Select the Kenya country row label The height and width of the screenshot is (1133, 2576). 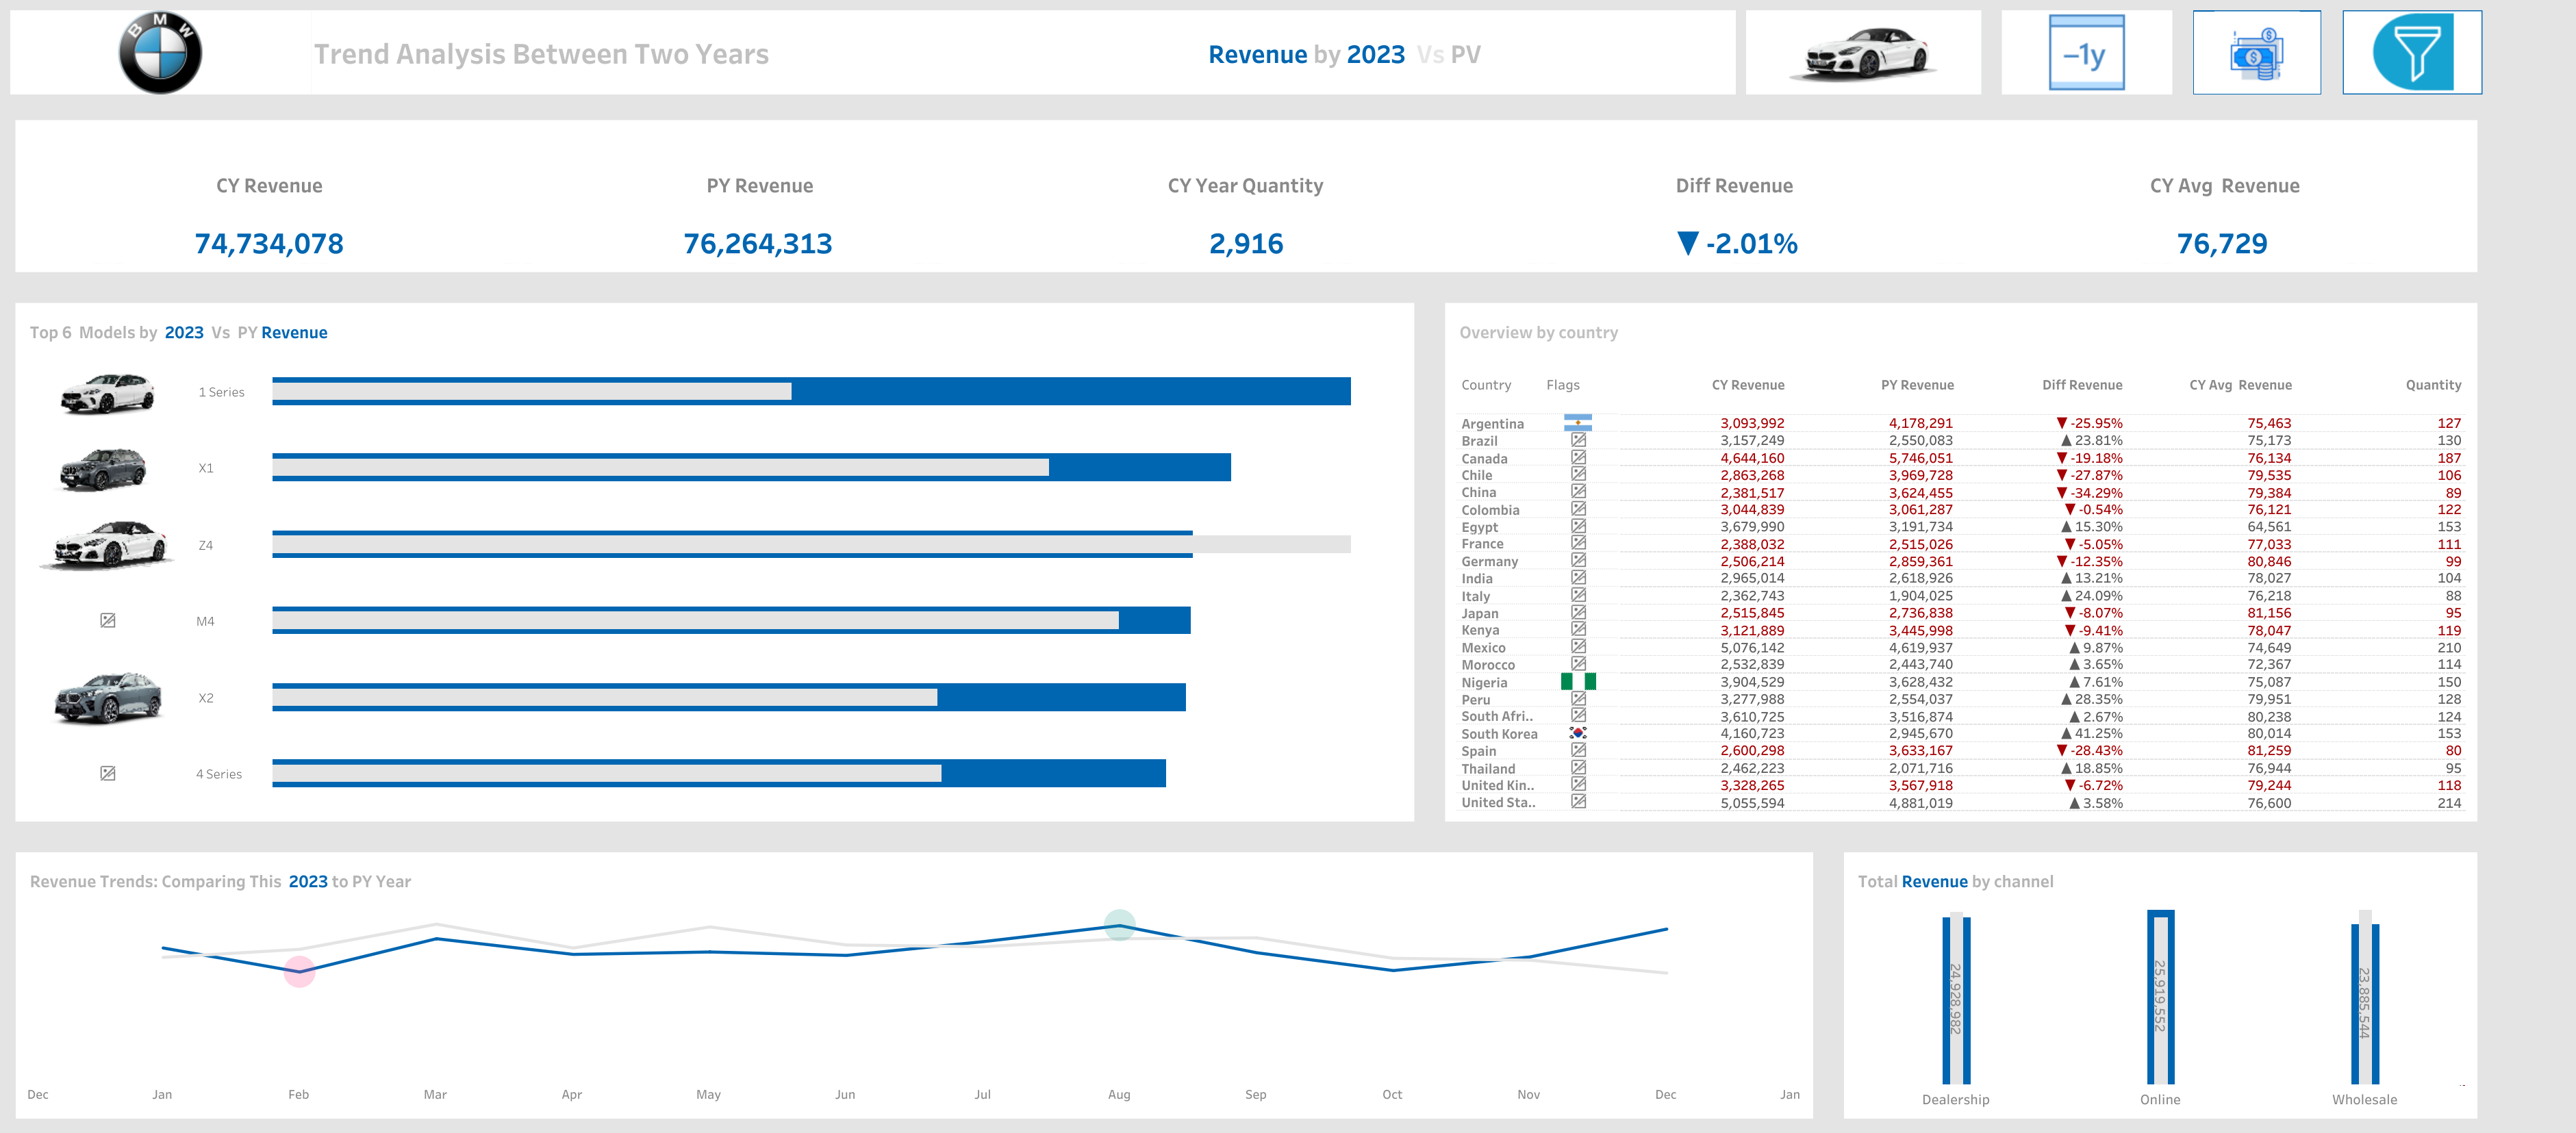pos(1480,630)
